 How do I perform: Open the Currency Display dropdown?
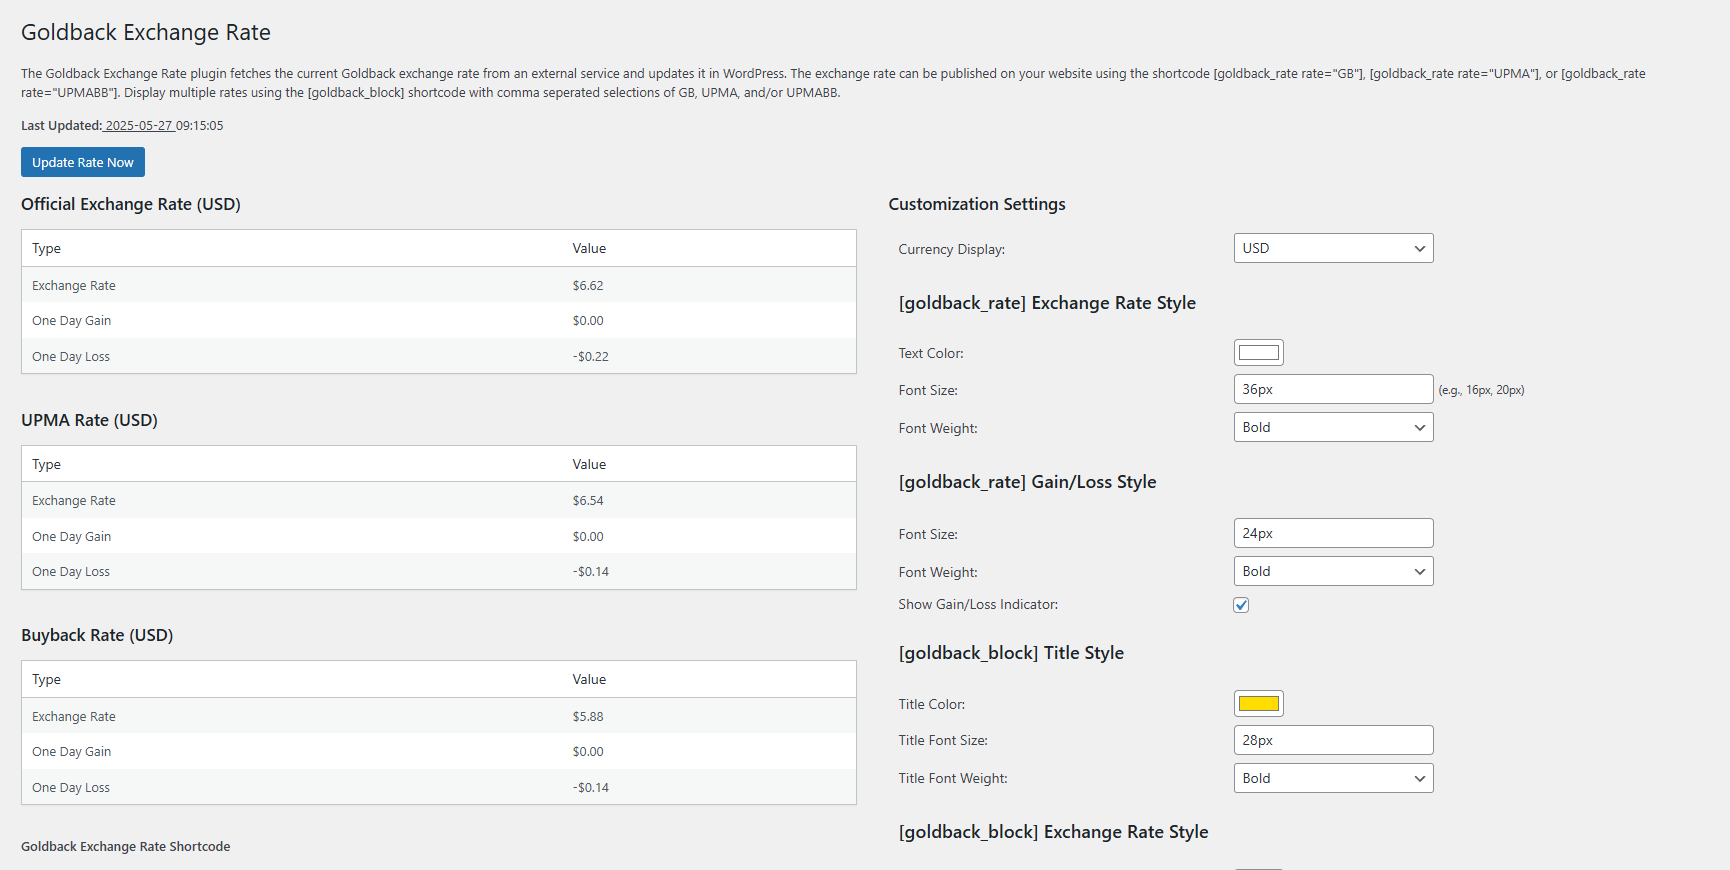tap(1332, 248)
